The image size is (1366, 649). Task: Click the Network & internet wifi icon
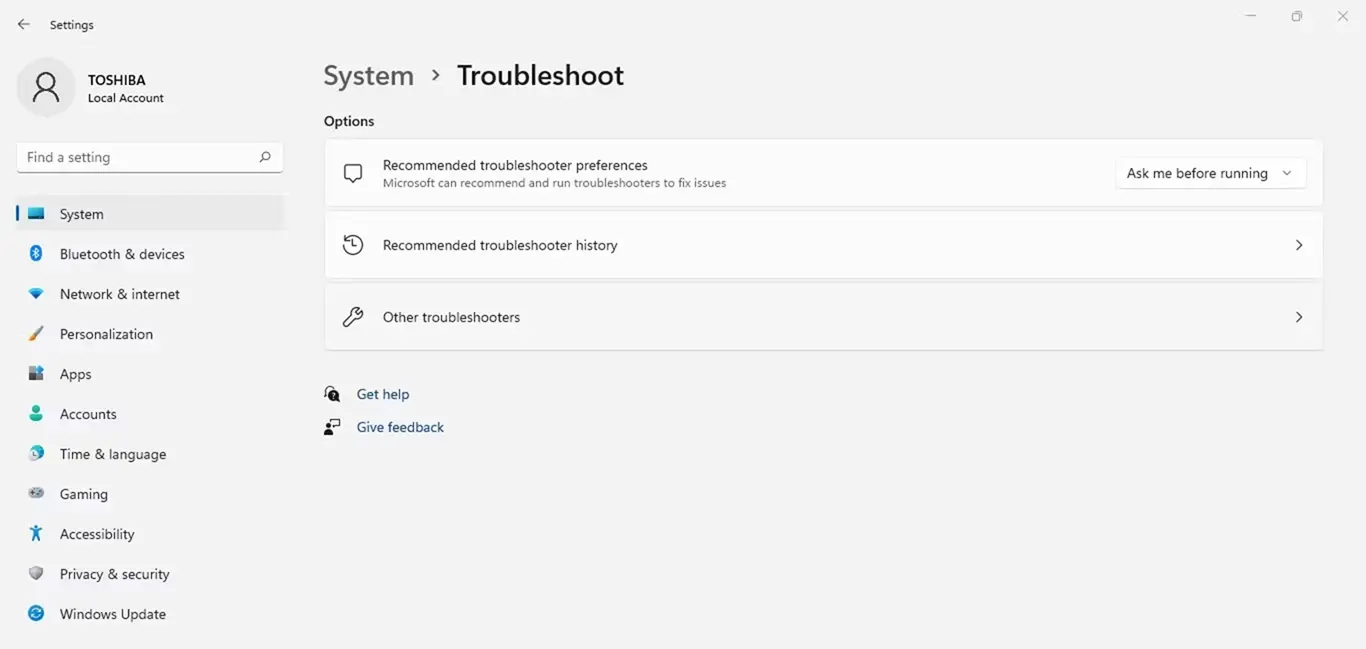tap(36, 294)
